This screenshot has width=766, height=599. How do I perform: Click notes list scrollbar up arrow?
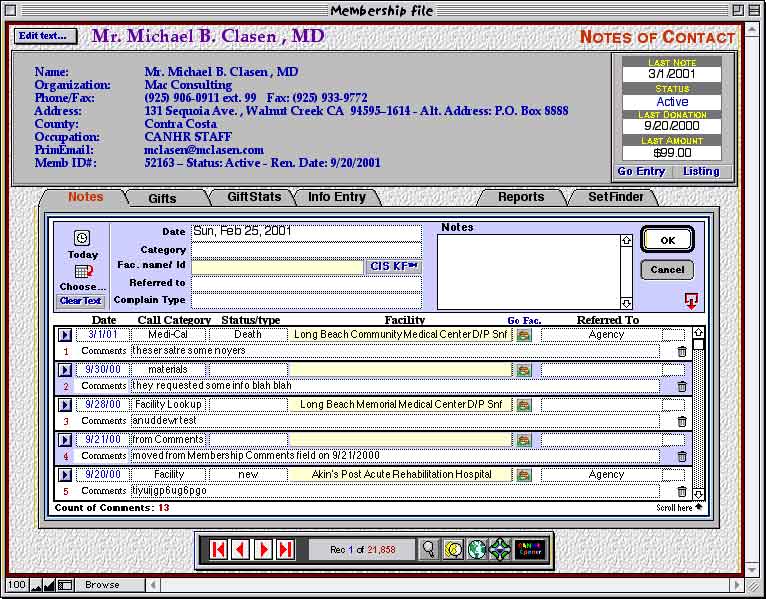pyautogui.click(x=699, y=333)
